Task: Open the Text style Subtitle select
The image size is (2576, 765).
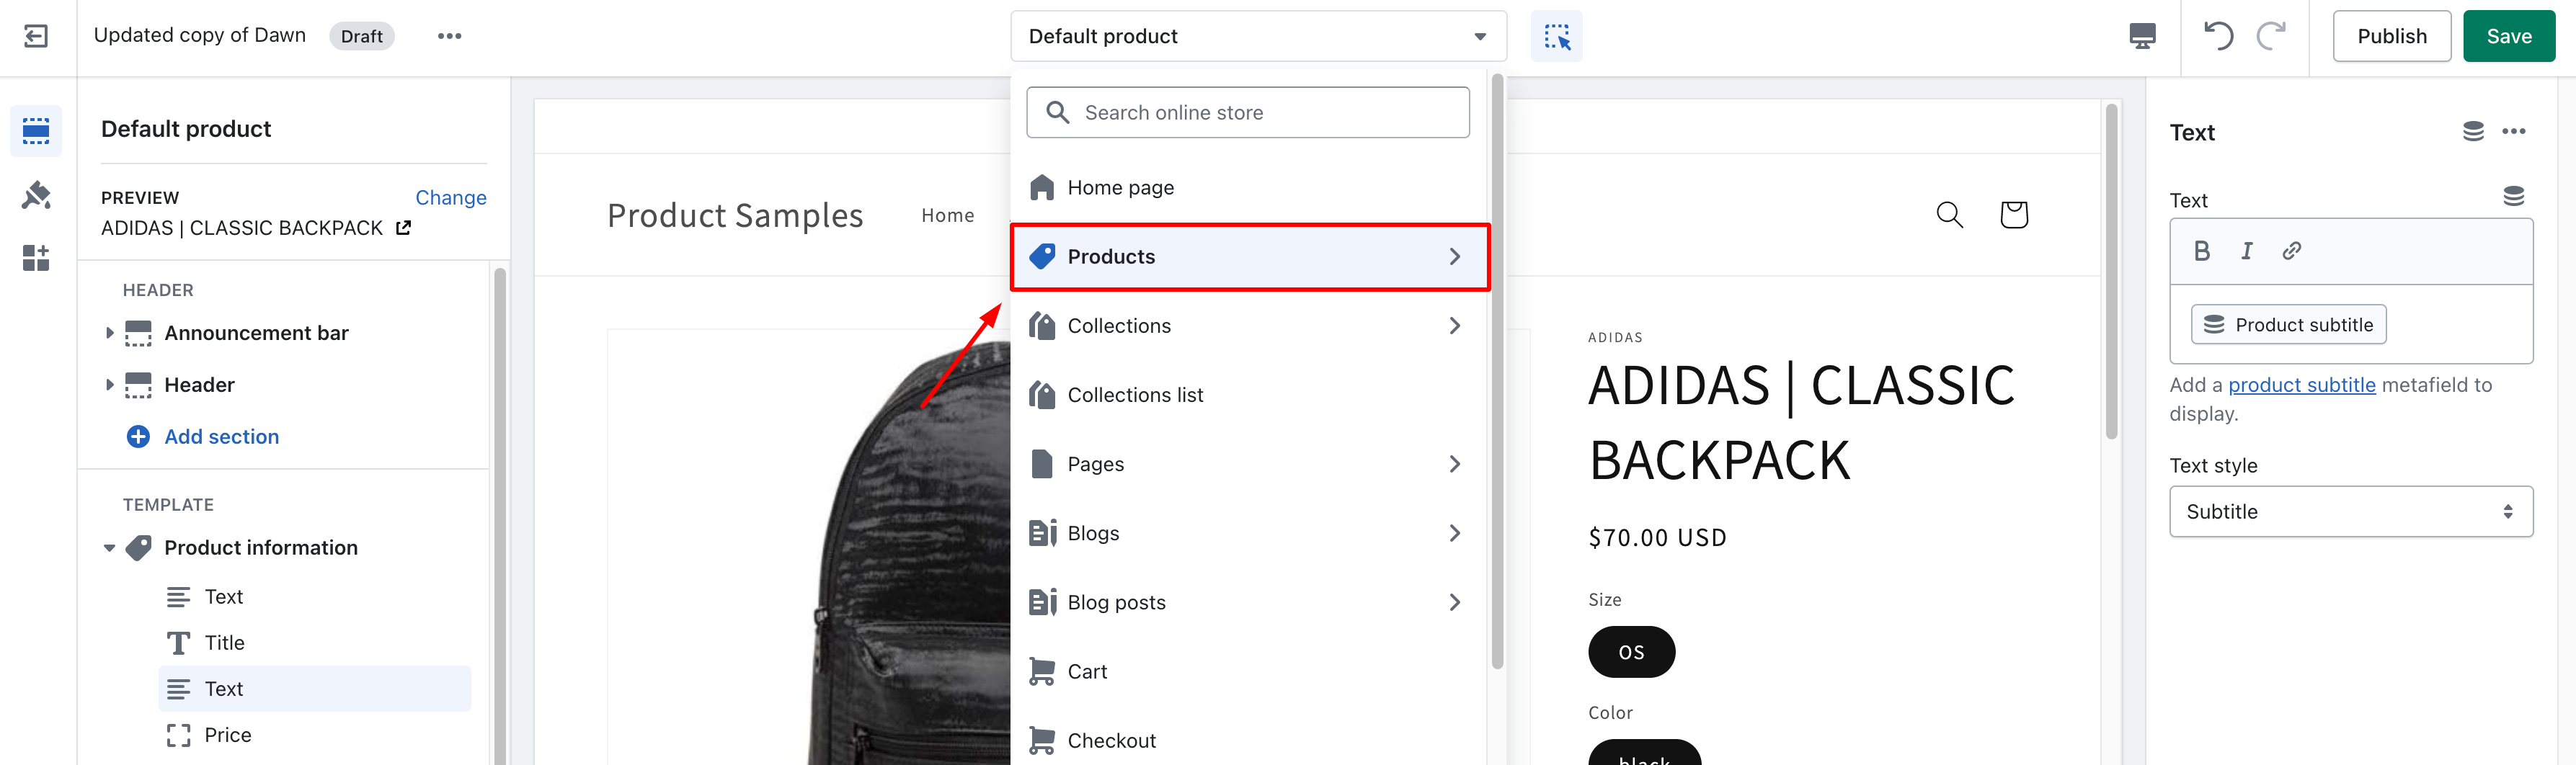Action: pos(2350,512)
